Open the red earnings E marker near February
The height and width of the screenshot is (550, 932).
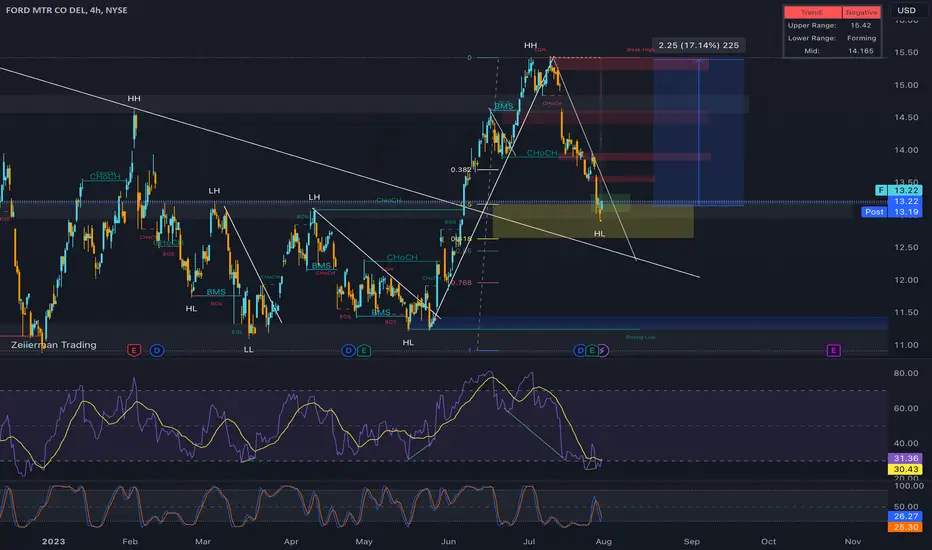134,351
